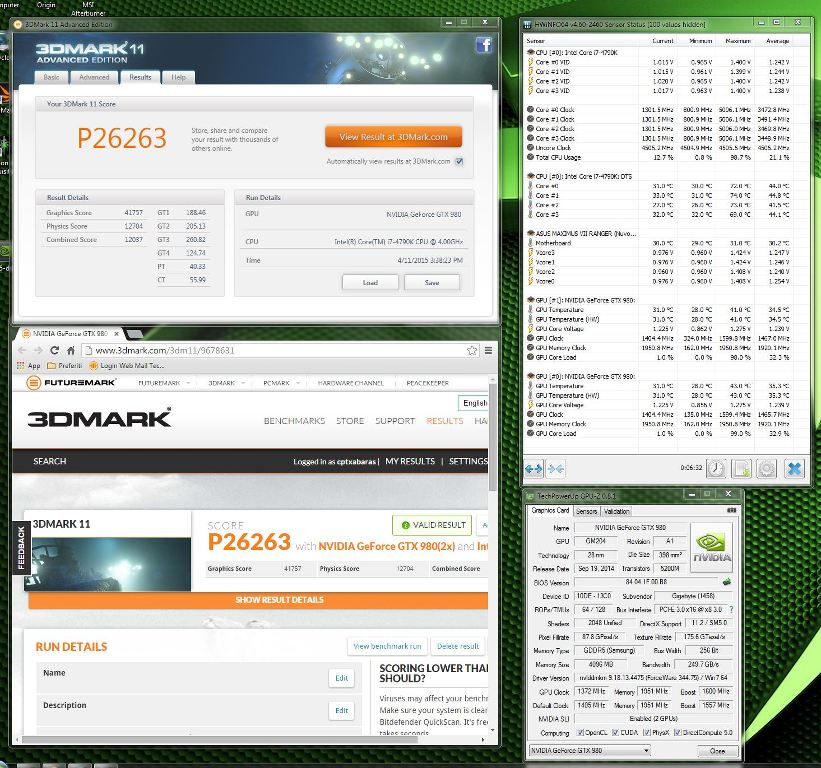Switch to the Sensors tab in GPU-Z

(x=586, y=511)
